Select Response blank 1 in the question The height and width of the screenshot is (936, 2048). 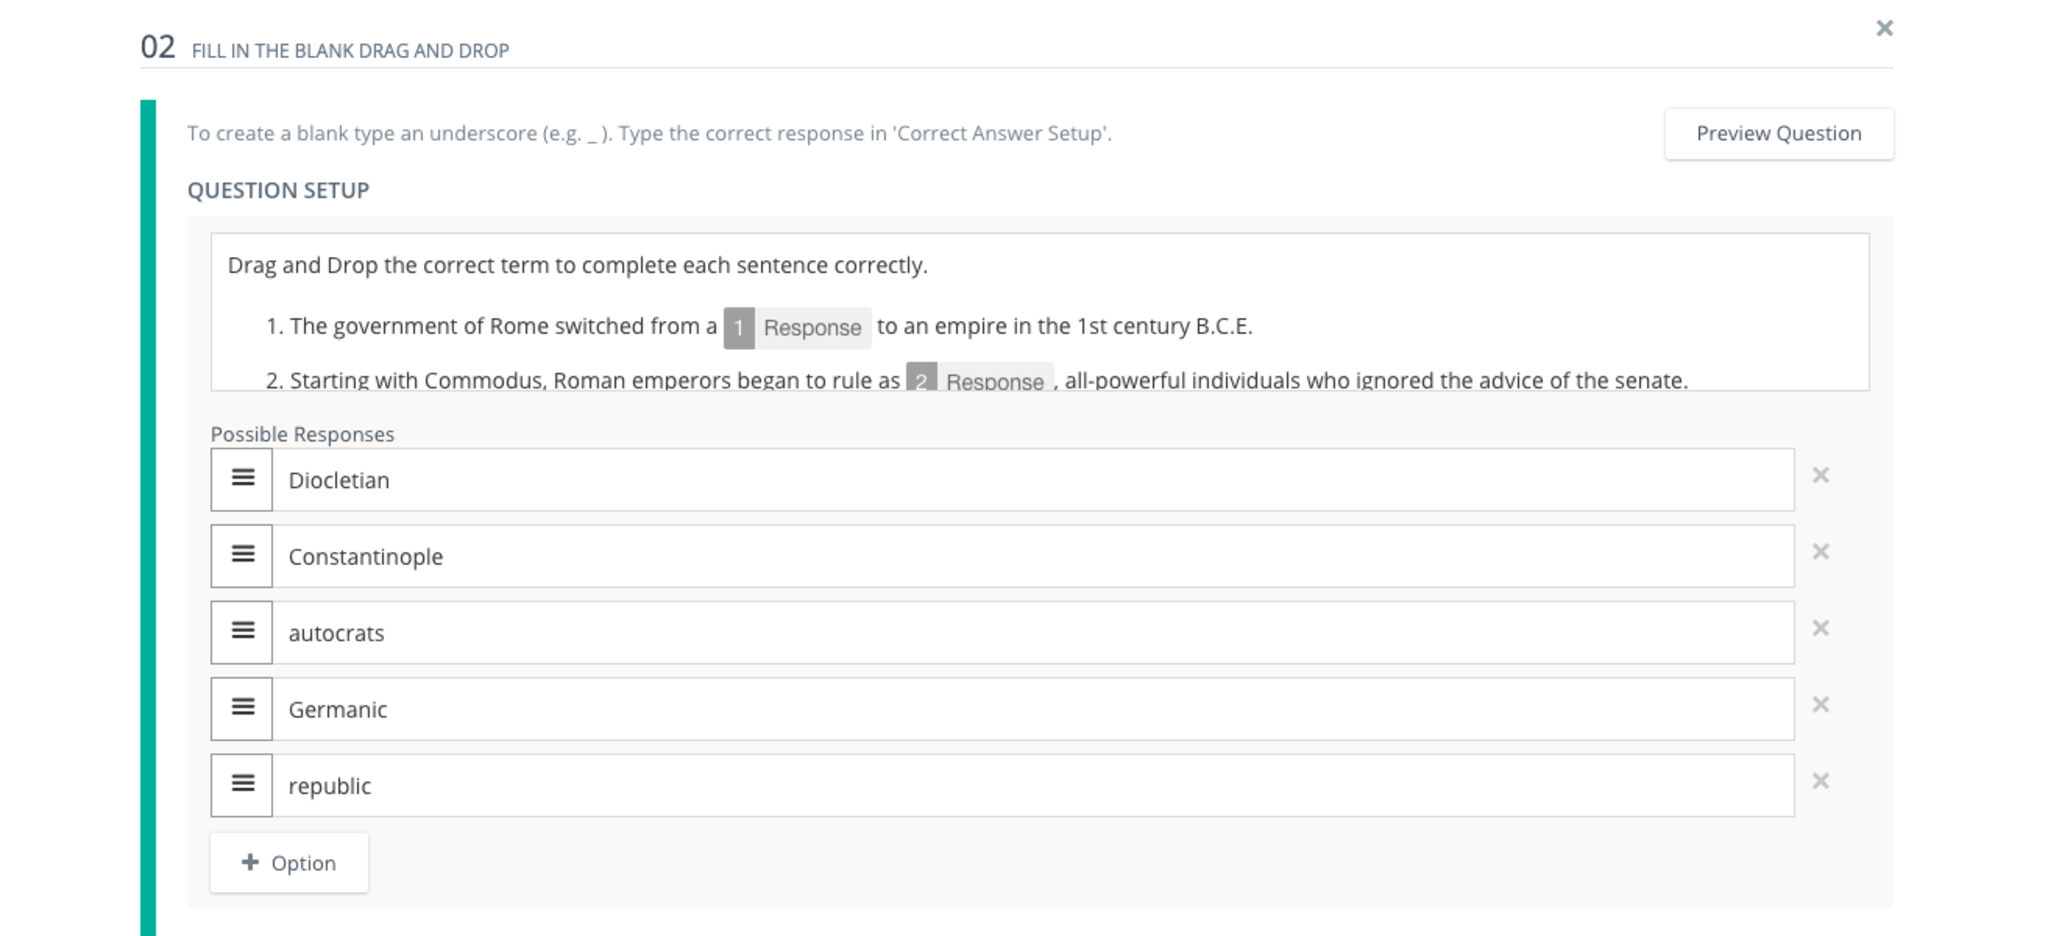(x=797, y=328)
